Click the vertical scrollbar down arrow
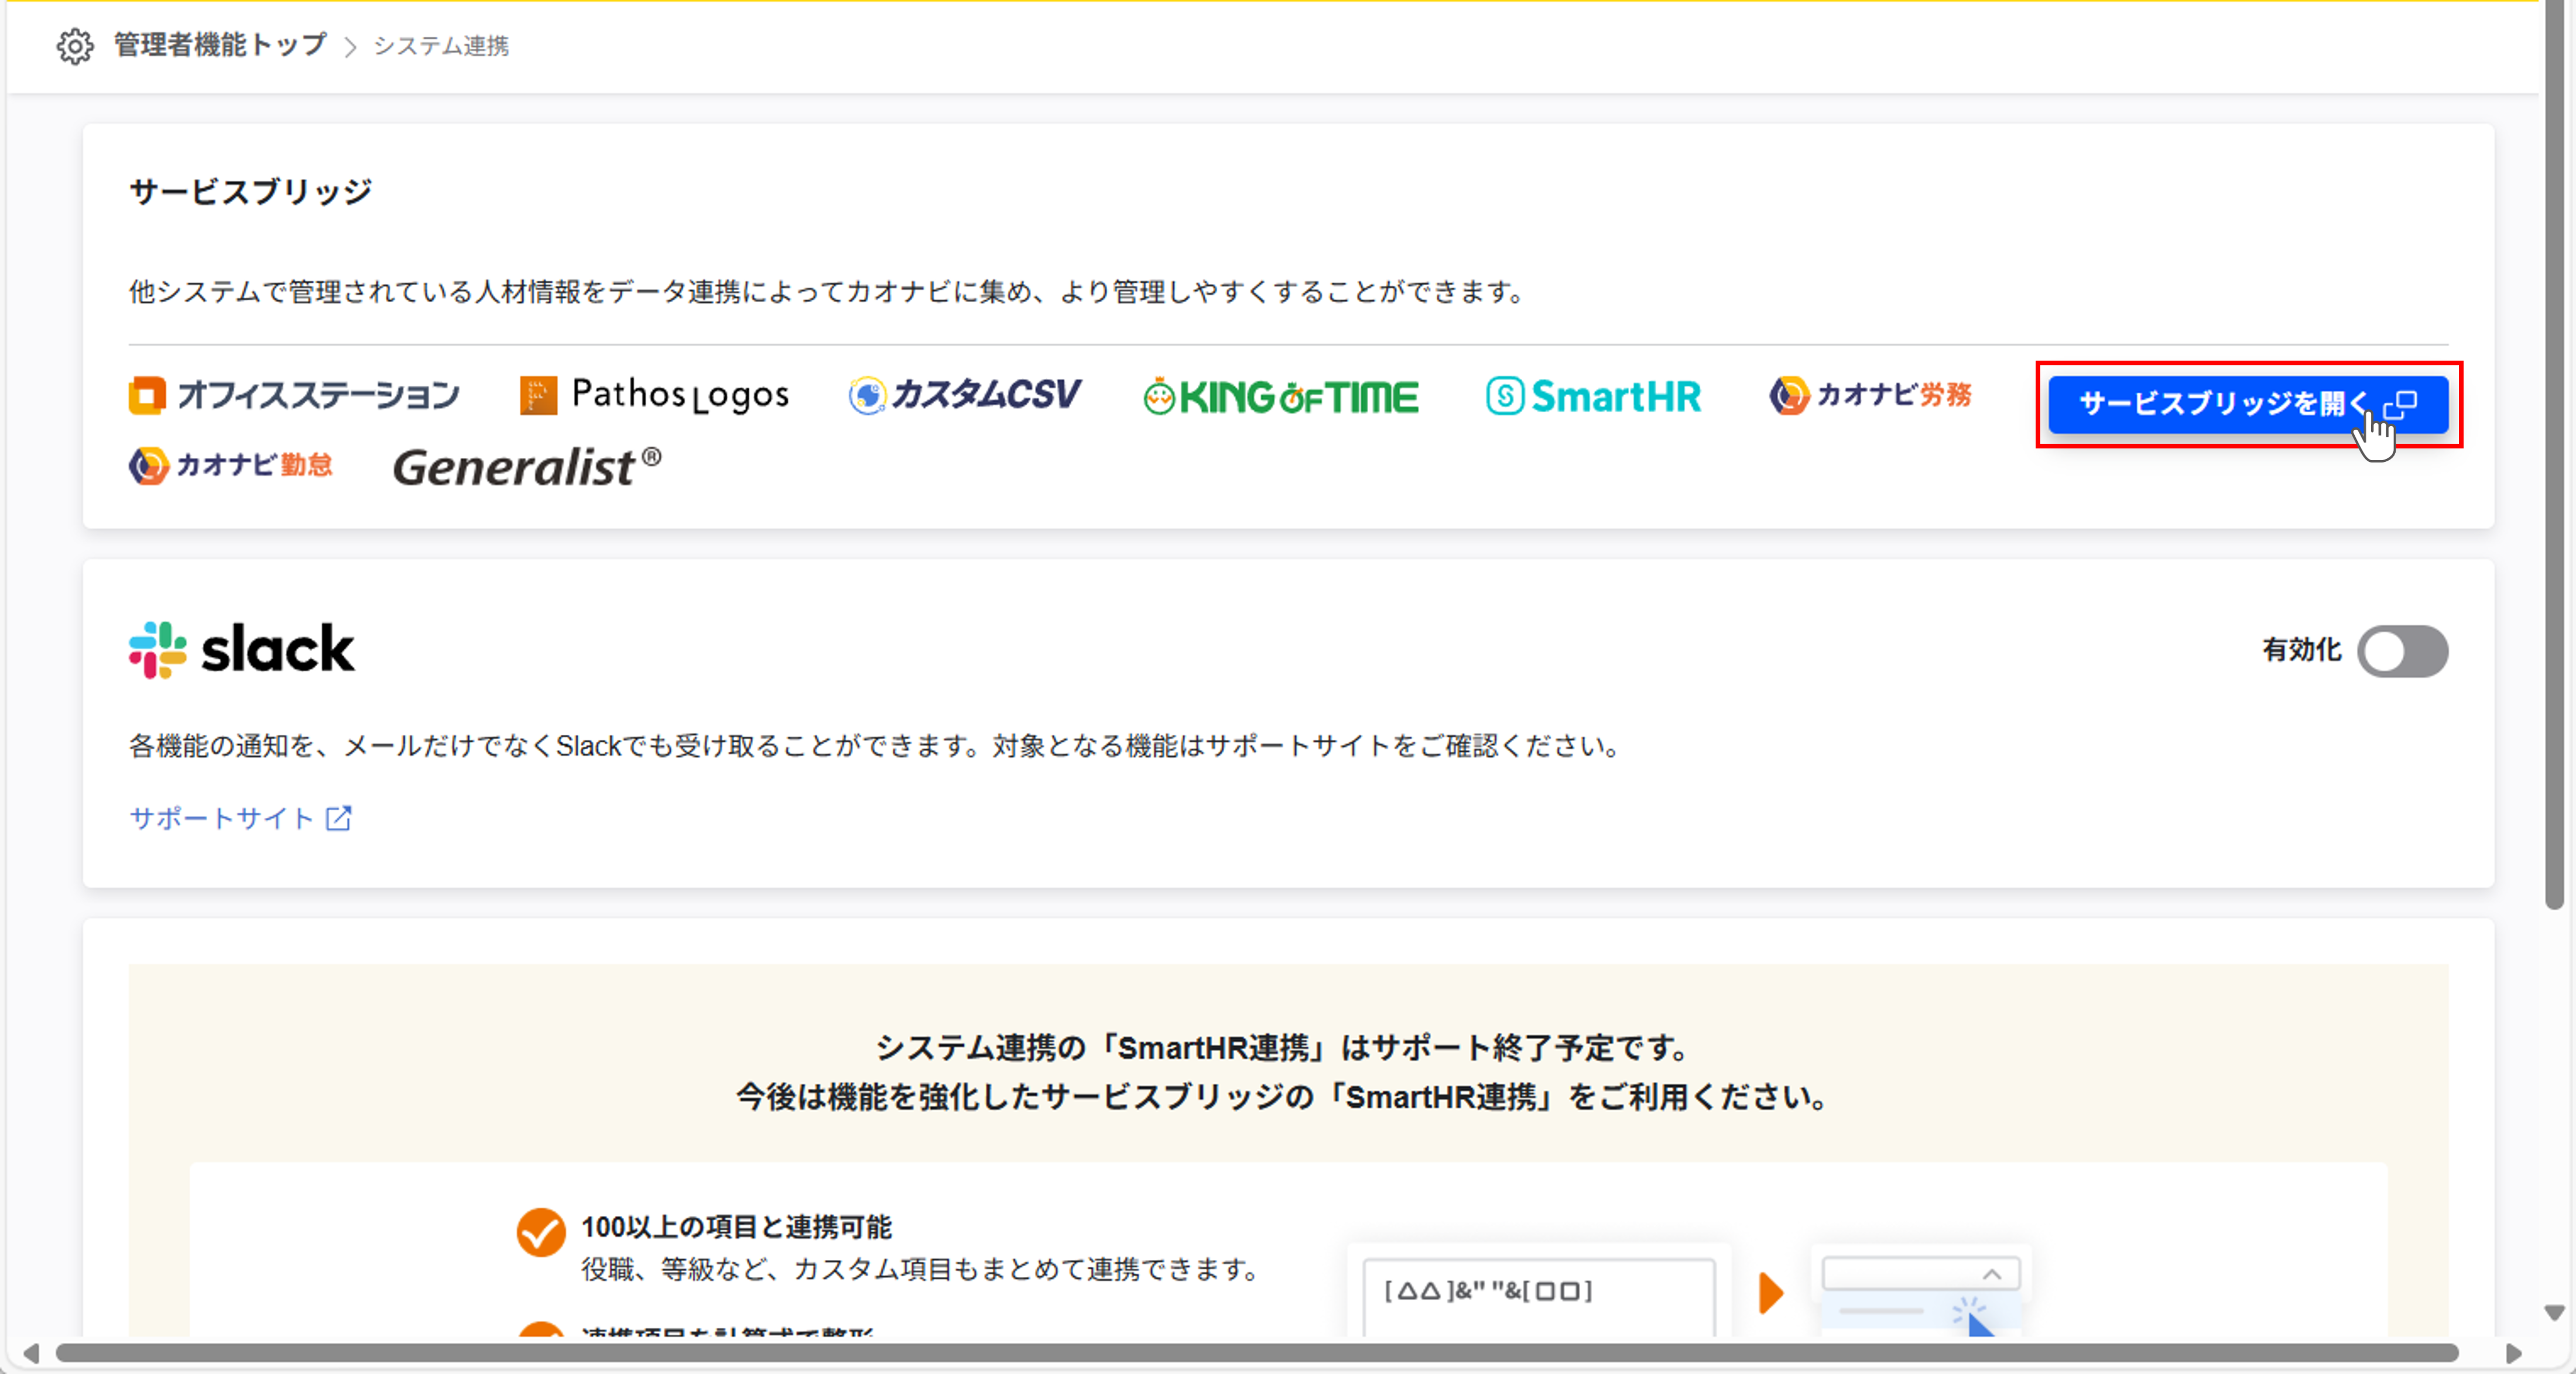 [x=2554, y=1312]
